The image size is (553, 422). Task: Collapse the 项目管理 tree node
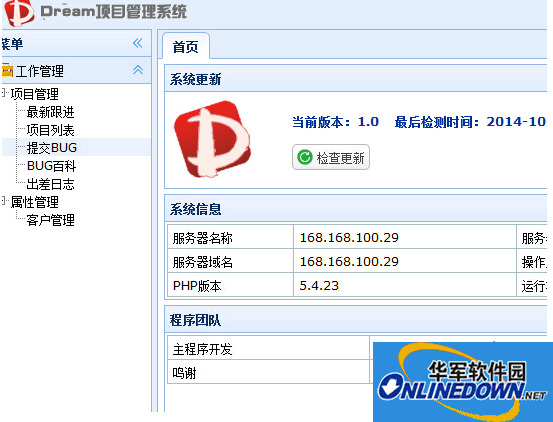[4, 93]
